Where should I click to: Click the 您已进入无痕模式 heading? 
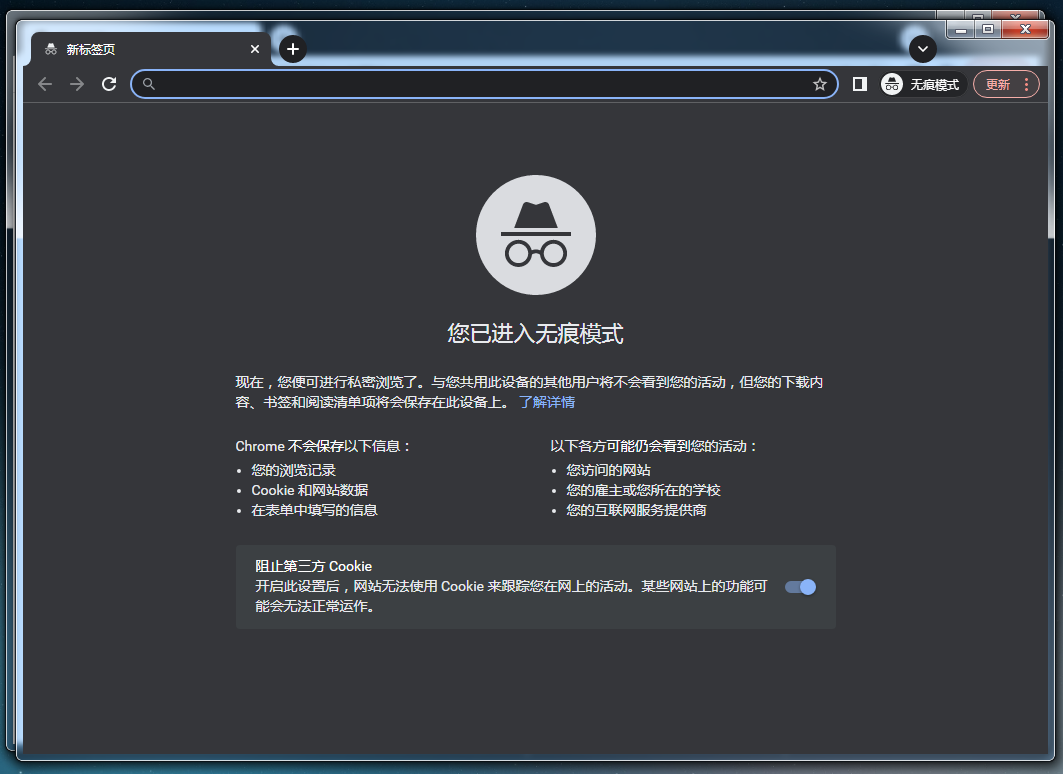(536, 333)
